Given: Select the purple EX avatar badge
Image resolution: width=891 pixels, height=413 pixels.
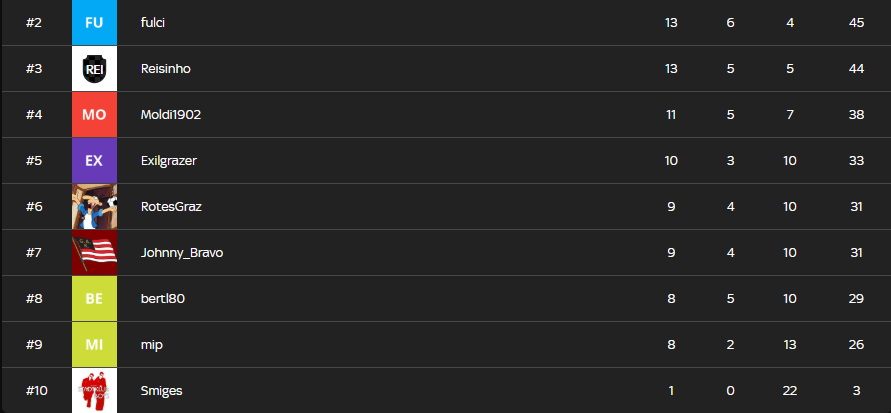Looking at the screenshot, I should 94,161.
